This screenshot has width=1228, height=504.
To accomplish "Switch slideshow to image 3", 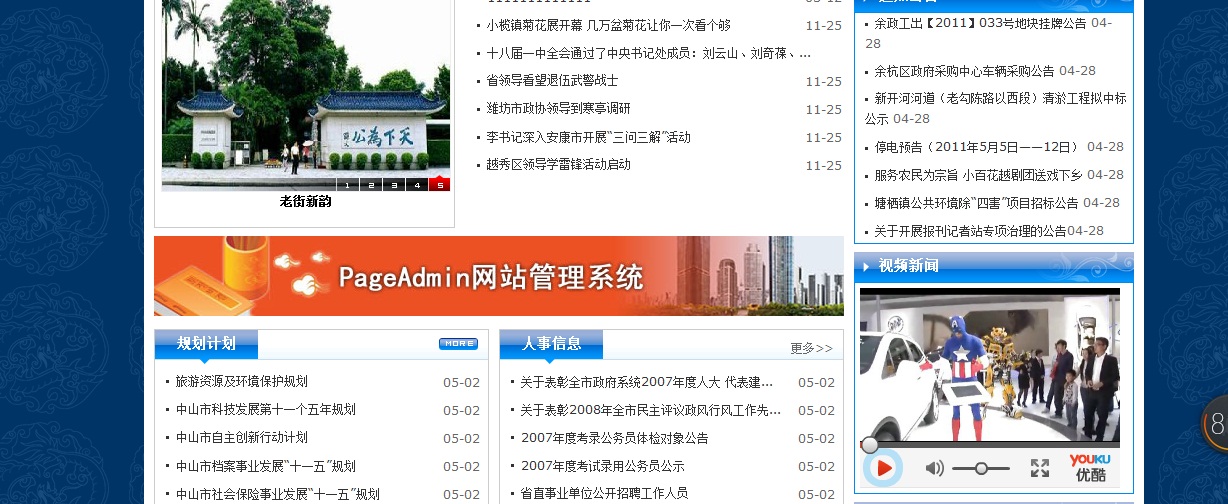I will (x=394, y=184).
